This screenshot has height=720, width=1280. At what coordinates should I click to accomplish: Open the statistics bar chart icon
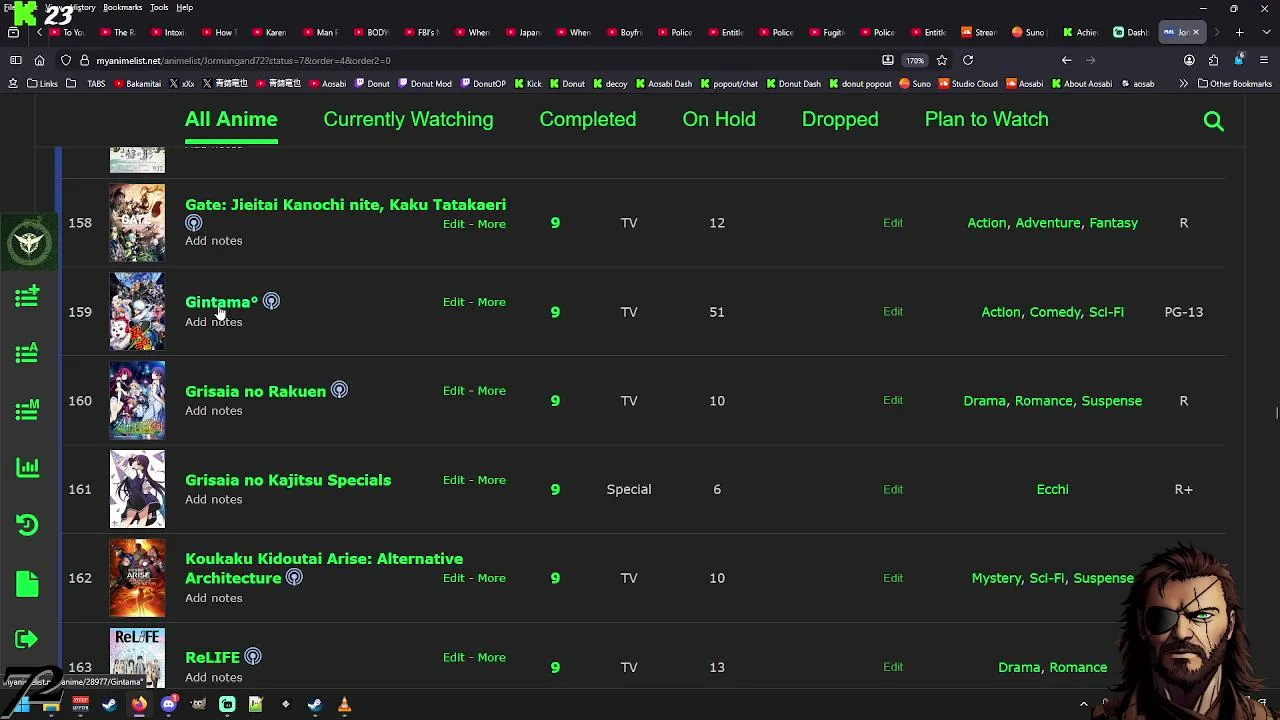coord(27,467)
